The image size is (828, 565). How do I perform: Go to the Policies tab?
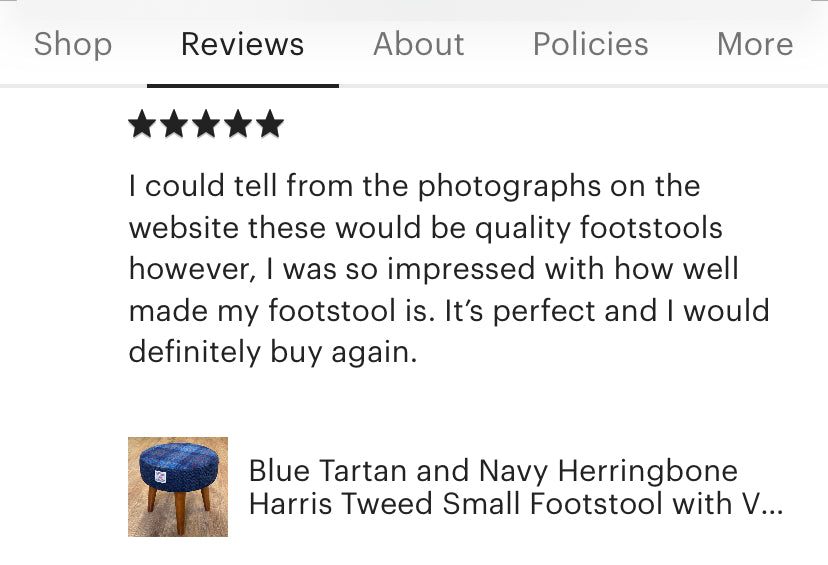tap(590, 44)
